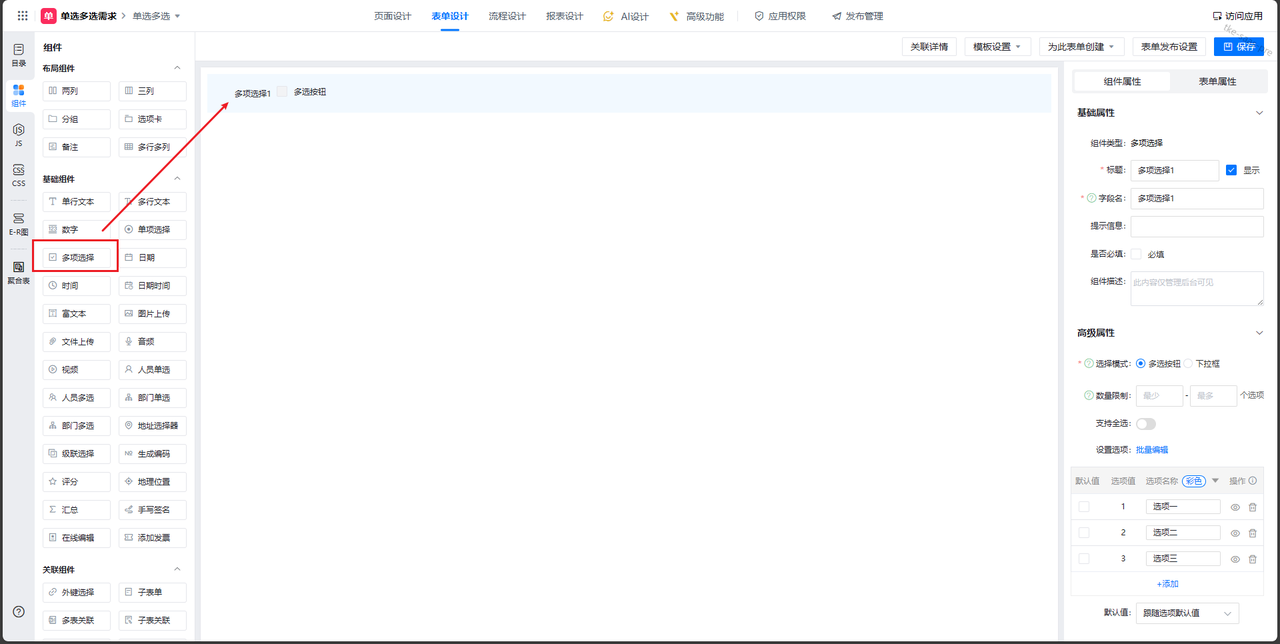The image size is (1280, 644).
Task: Toggle the 显示 title checkbox
Action: point(1231,170)
